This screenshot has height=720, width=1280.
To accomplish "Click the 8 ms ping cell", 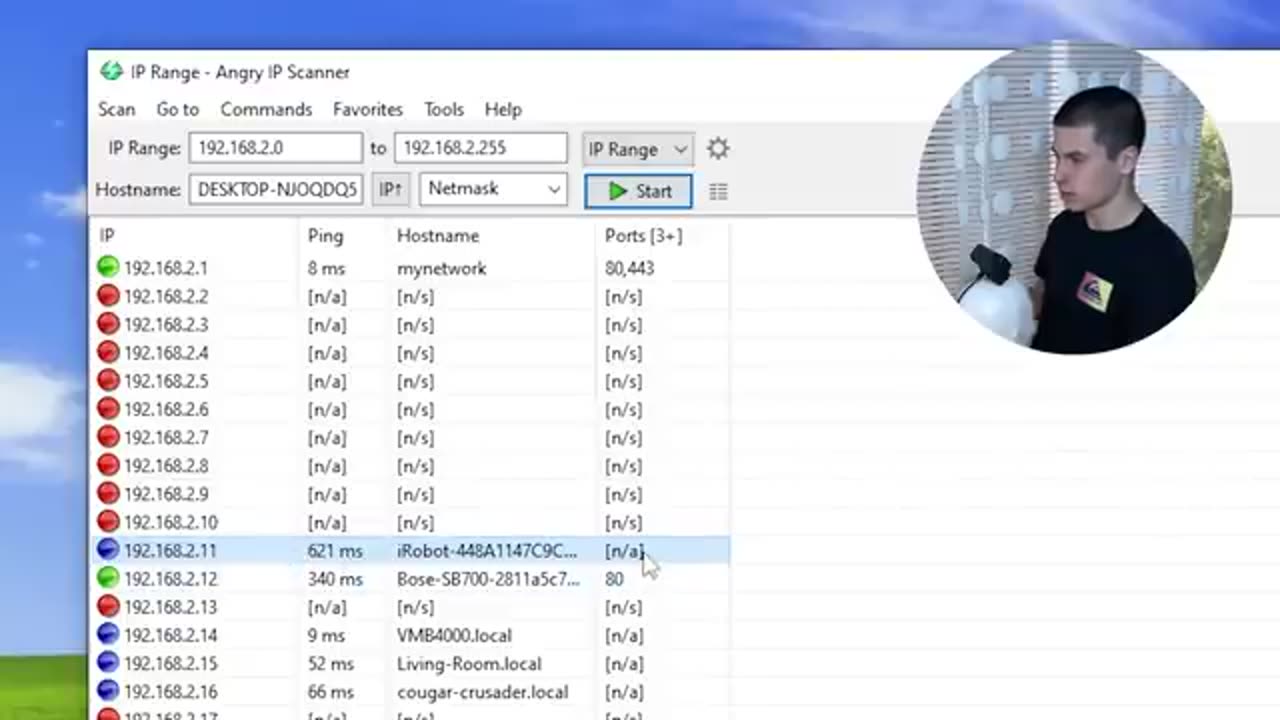I will point(326,268).
